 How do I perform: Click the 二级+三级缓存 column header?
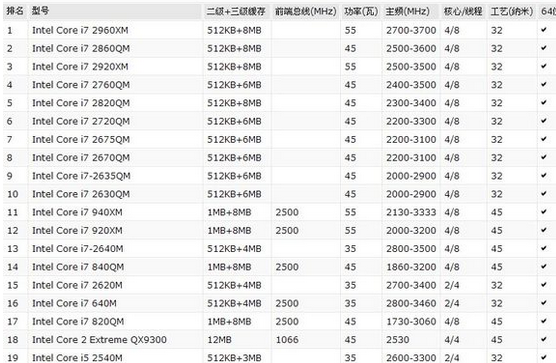[236, 11]
